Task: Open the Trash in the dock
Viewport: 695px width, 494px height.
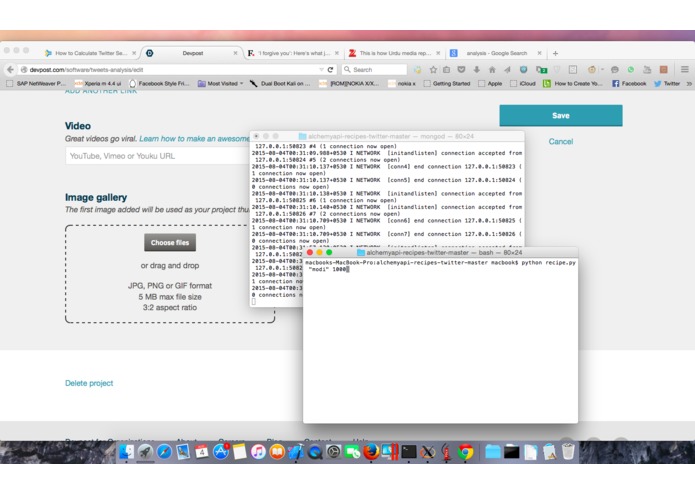Action: (x=568, y=452)
